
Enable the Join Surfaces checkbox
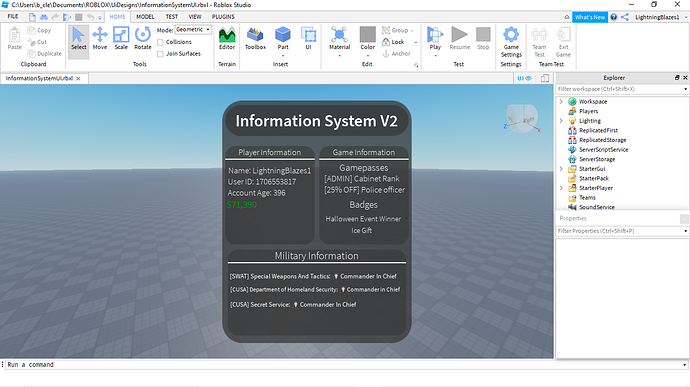(160, 54)
